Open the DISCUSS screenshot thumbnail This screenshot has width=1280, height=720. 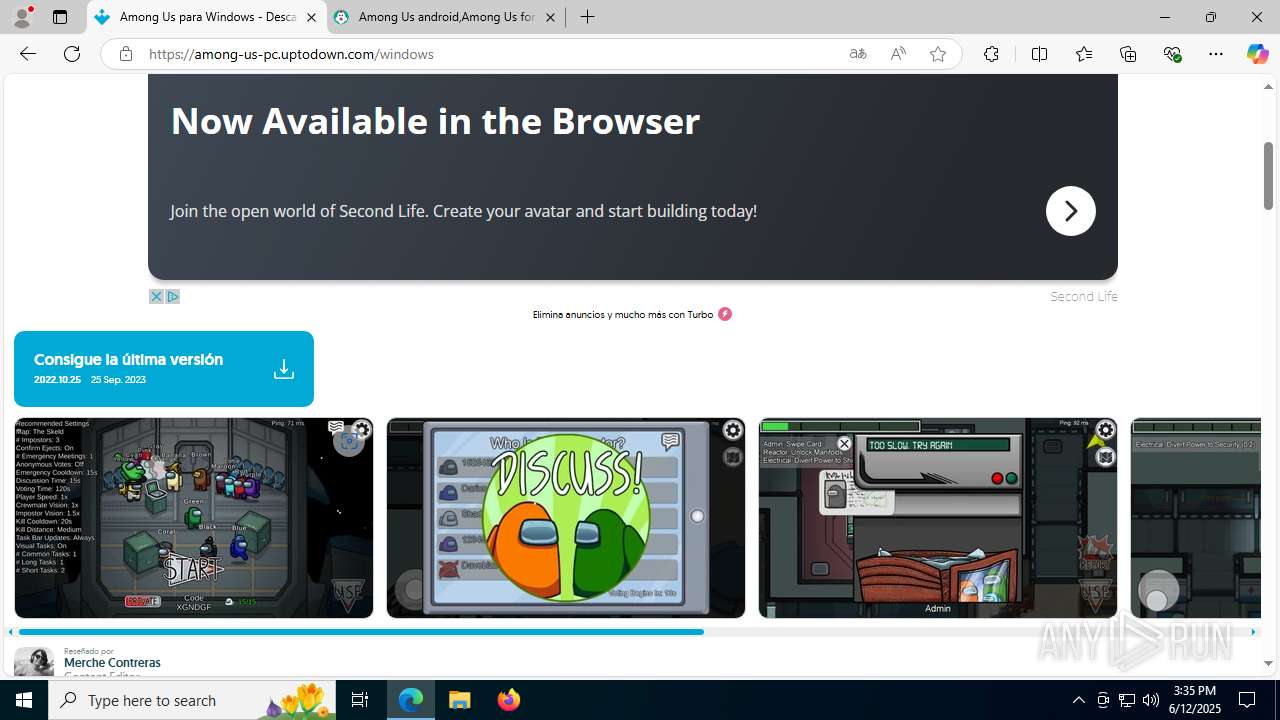tap(566, 518)
